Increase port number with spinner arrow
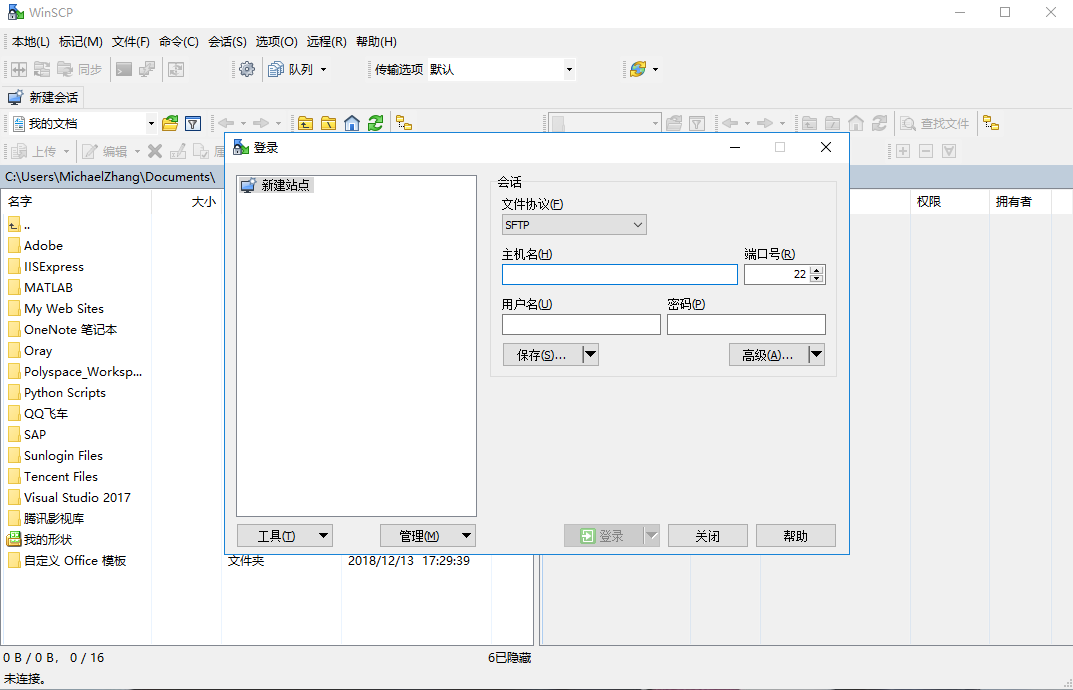The width and height of the screenshot is (1073, 690). pyautogui.click(x=818, y=270)
